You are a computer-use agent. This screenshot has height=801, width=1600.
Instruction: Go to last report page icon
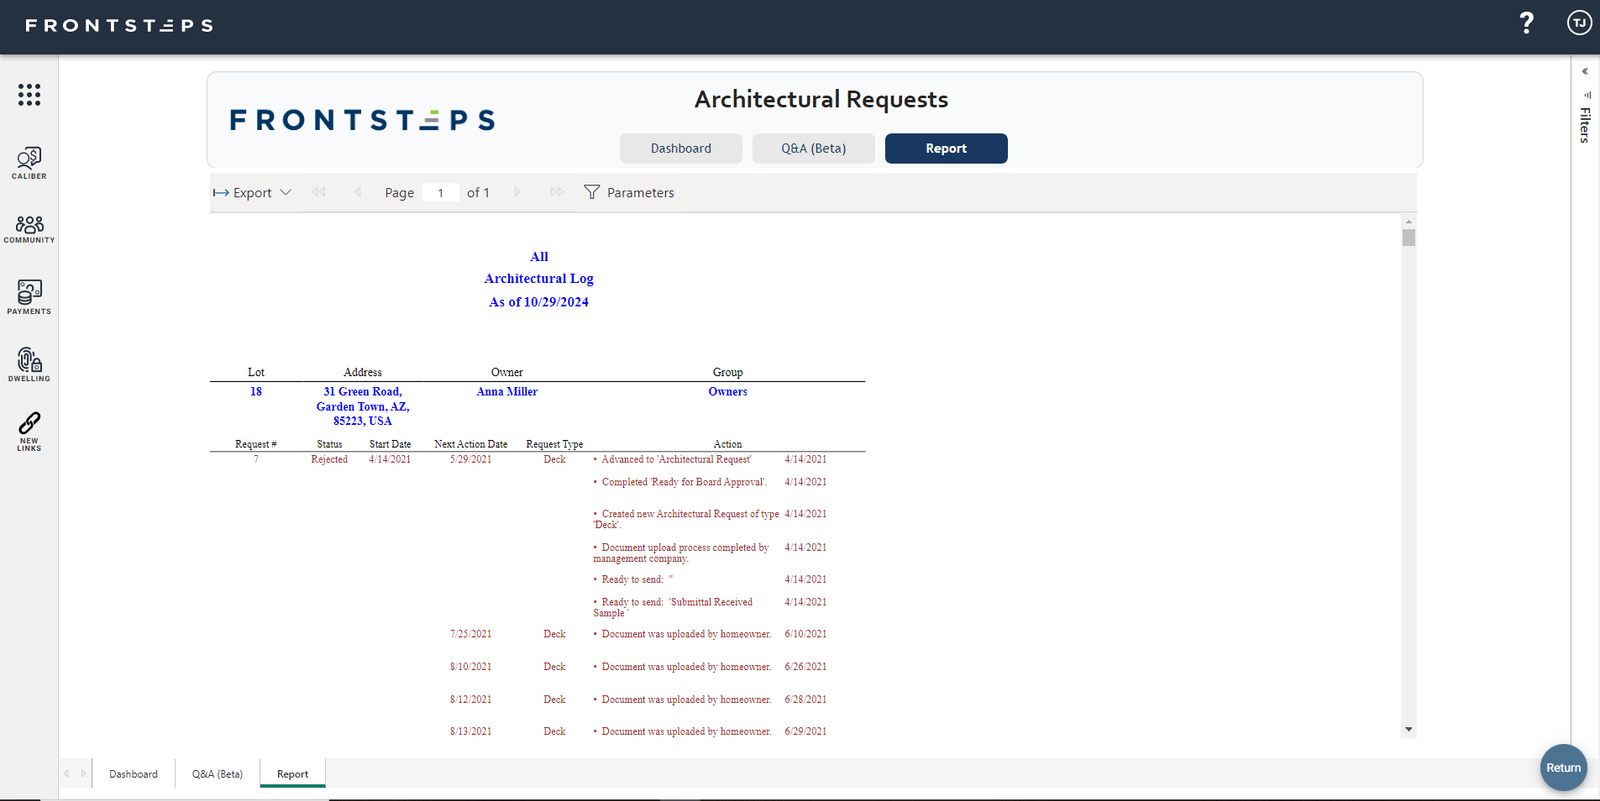(557, 192)
